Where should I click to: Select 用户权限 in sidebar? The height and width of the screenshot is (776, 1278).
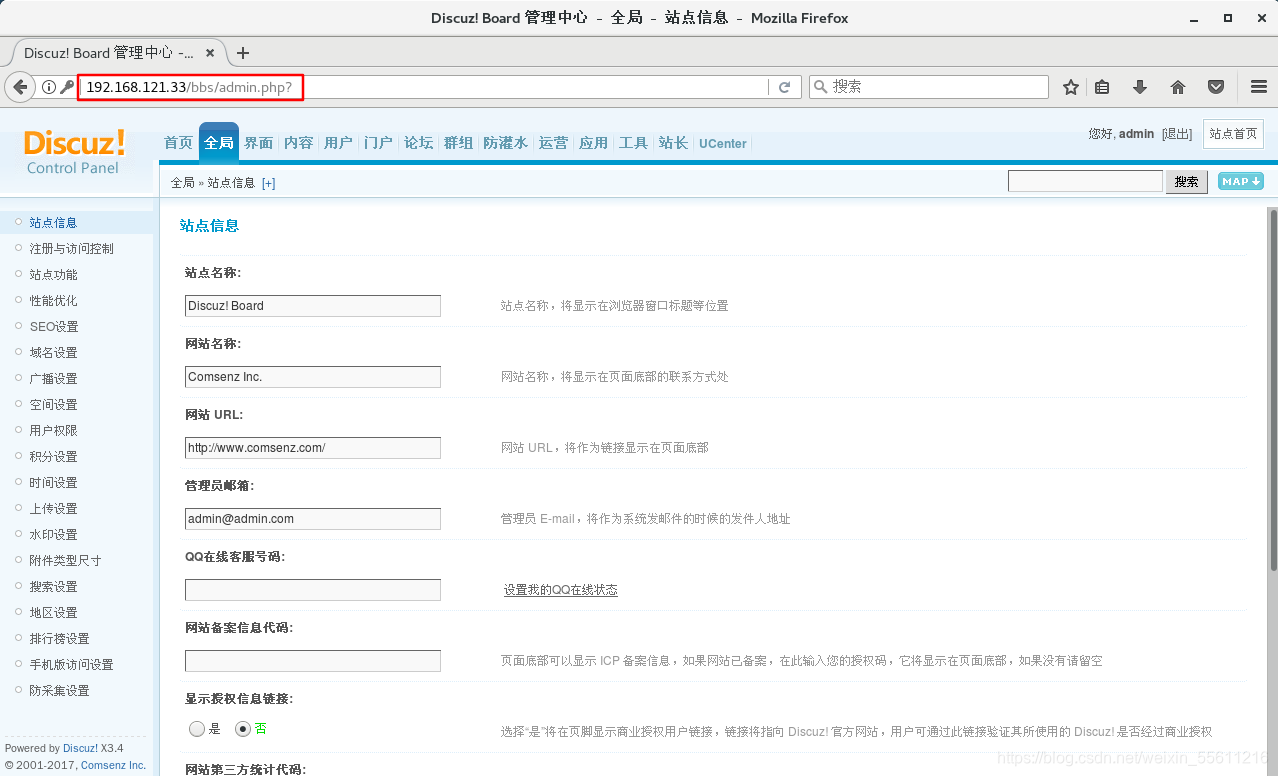click(x=54, y=431)
